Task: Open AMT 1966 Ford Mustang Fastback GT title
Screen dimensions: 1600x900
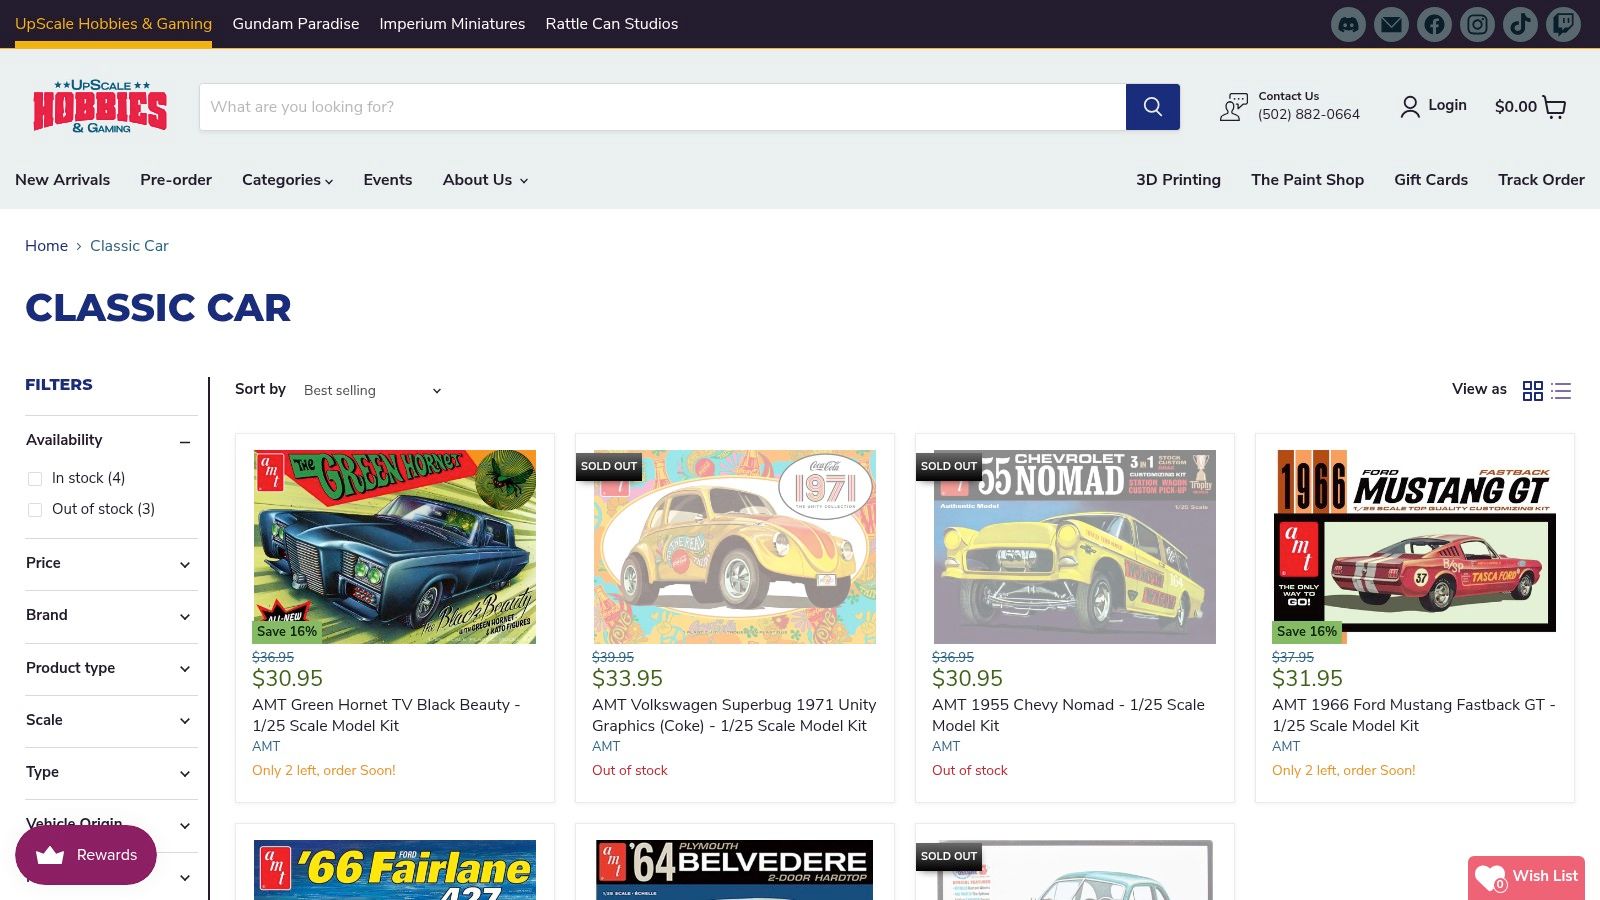Action: pos(1413,715)
